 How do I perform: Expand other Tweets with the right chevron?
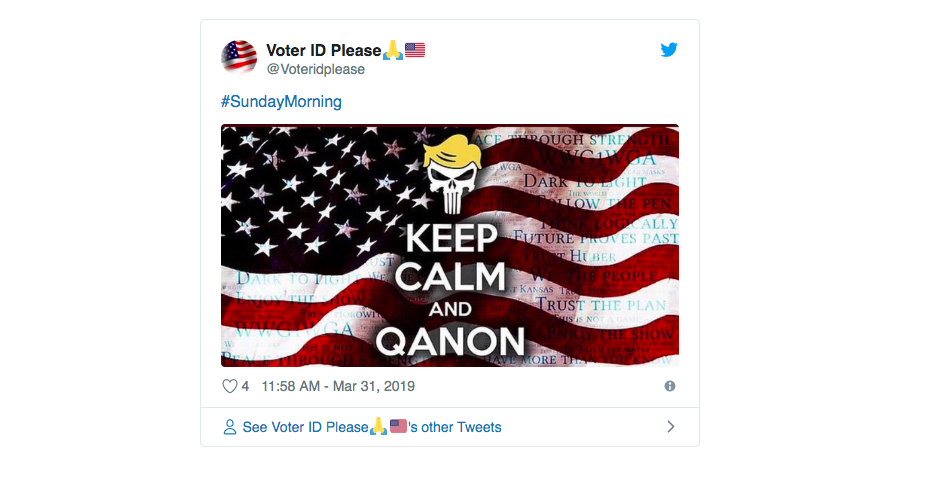(x=670, y=427)
